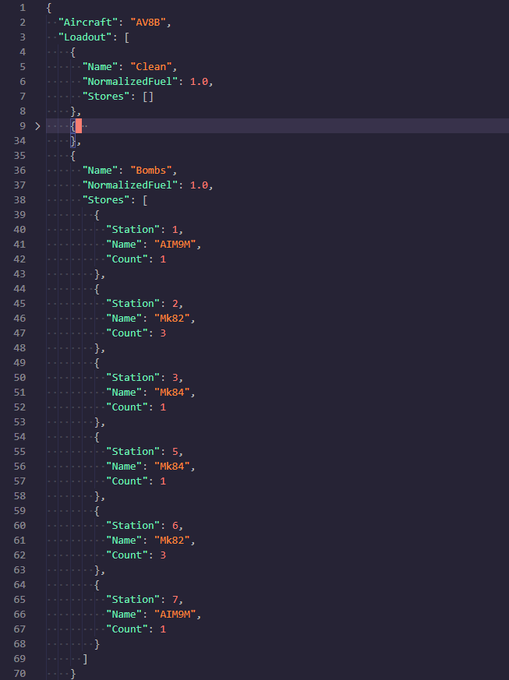Click the "Bombs" name value
The image size is (509, 680).
(x=151, y=170)
